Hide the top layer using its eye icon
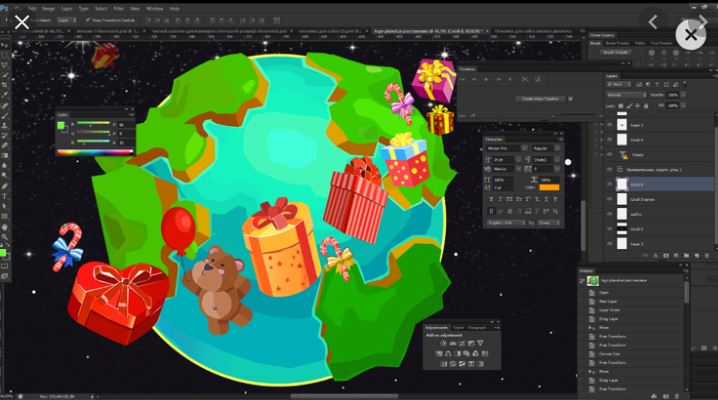Image resolution: width=718 pixels, height=400 pixels. (610, 125)
